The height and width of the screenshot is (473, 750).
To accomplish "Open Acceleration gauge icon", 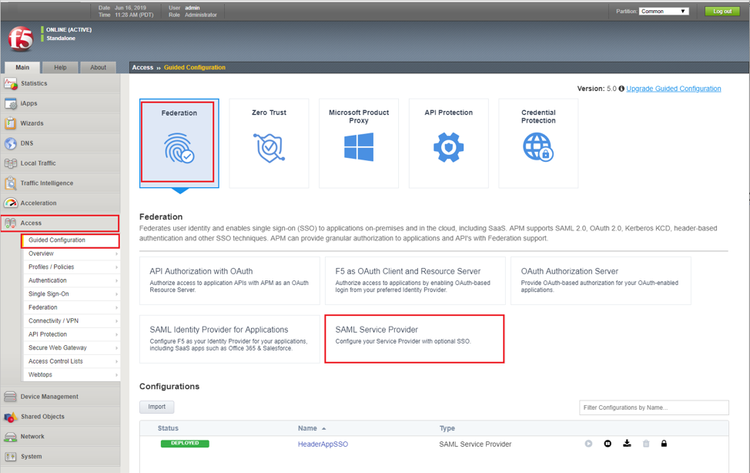I will (11, 203).
